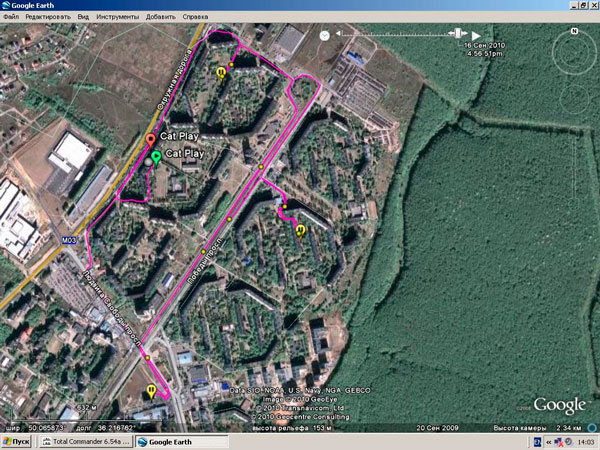Click the Окружная дорога road label
Image resolution: width=600 pixels, height=450 pixels.
point(174,80)
